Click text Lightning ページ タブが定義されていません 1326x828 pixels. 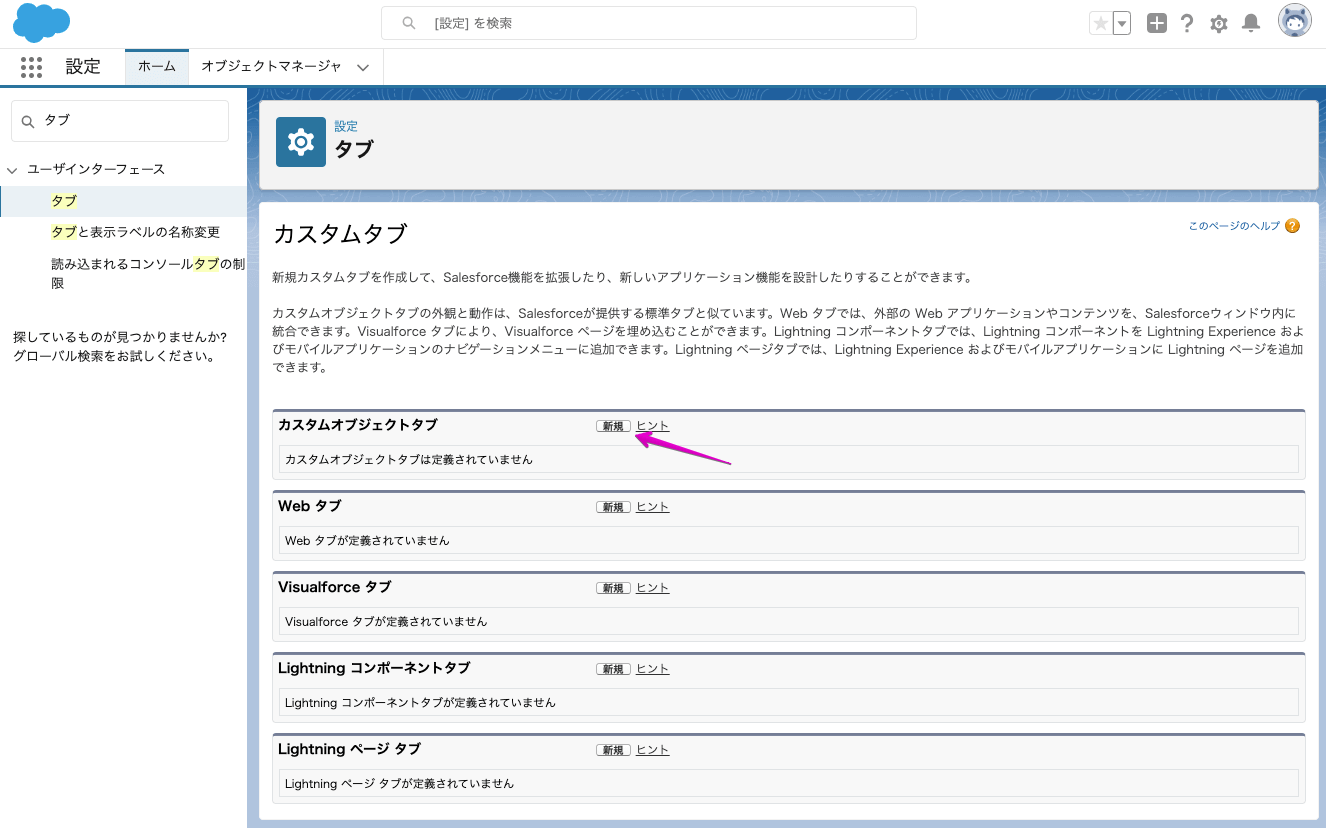(x=399, y=784)
